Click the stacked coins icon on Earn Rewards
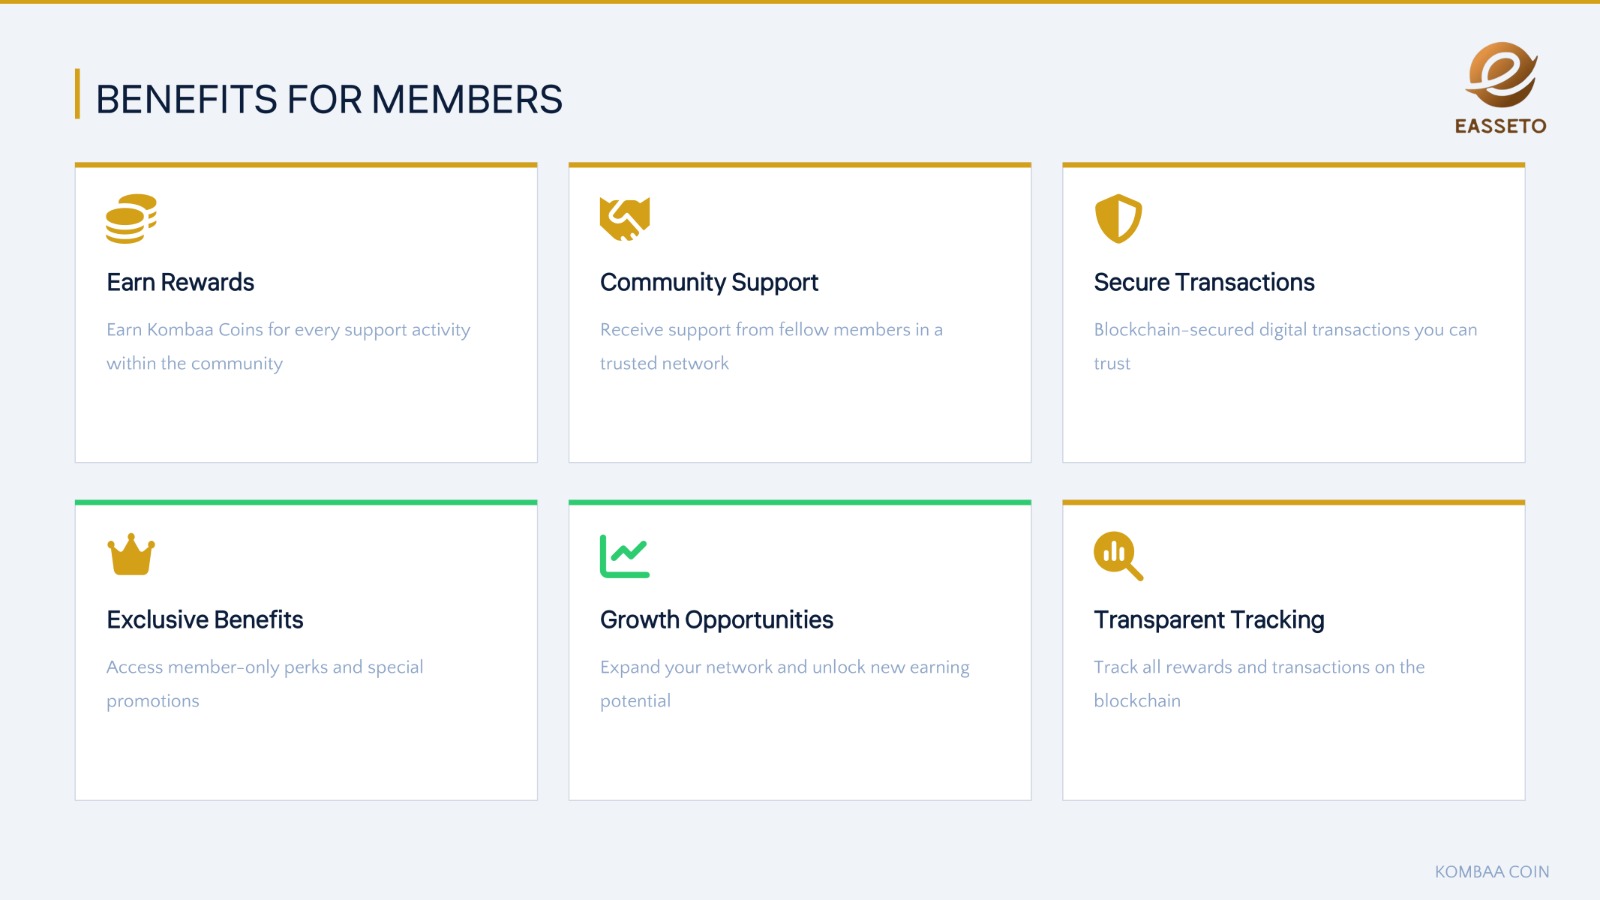The image size is (1600, 900). [131, 219]
